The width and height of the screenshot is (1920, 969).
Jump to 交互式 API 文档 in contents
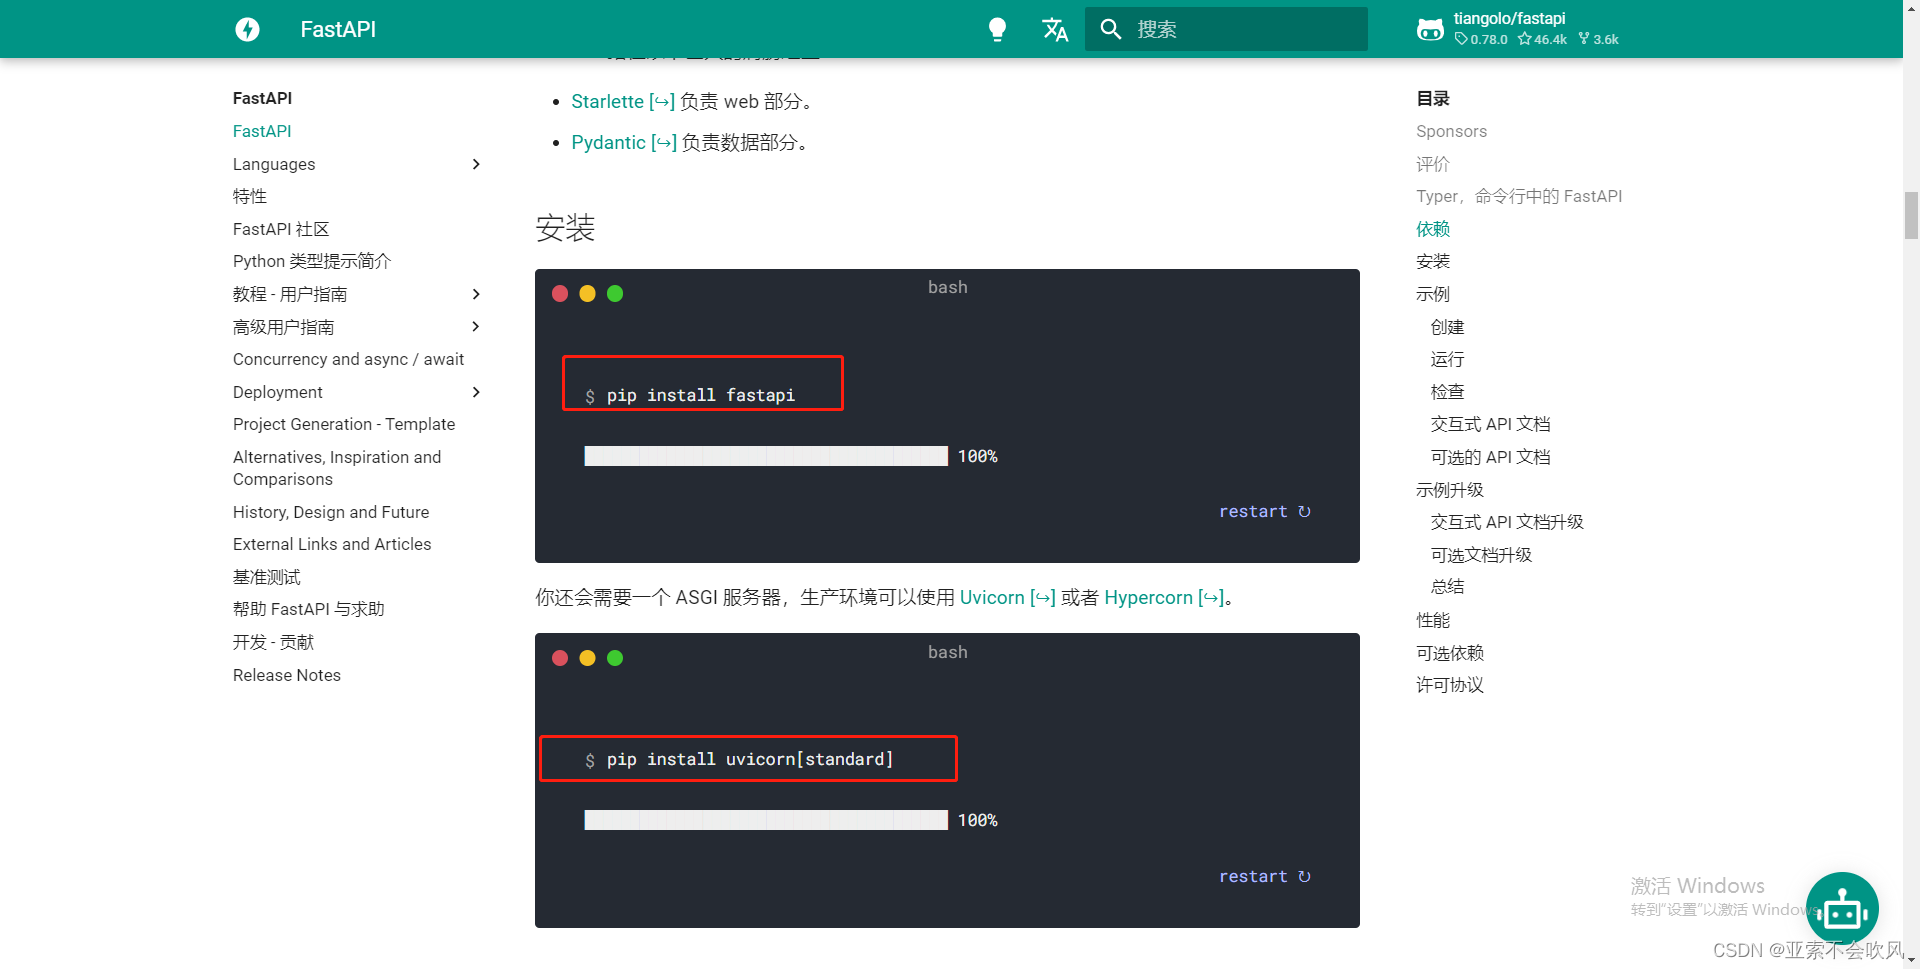coord(1490,424)
